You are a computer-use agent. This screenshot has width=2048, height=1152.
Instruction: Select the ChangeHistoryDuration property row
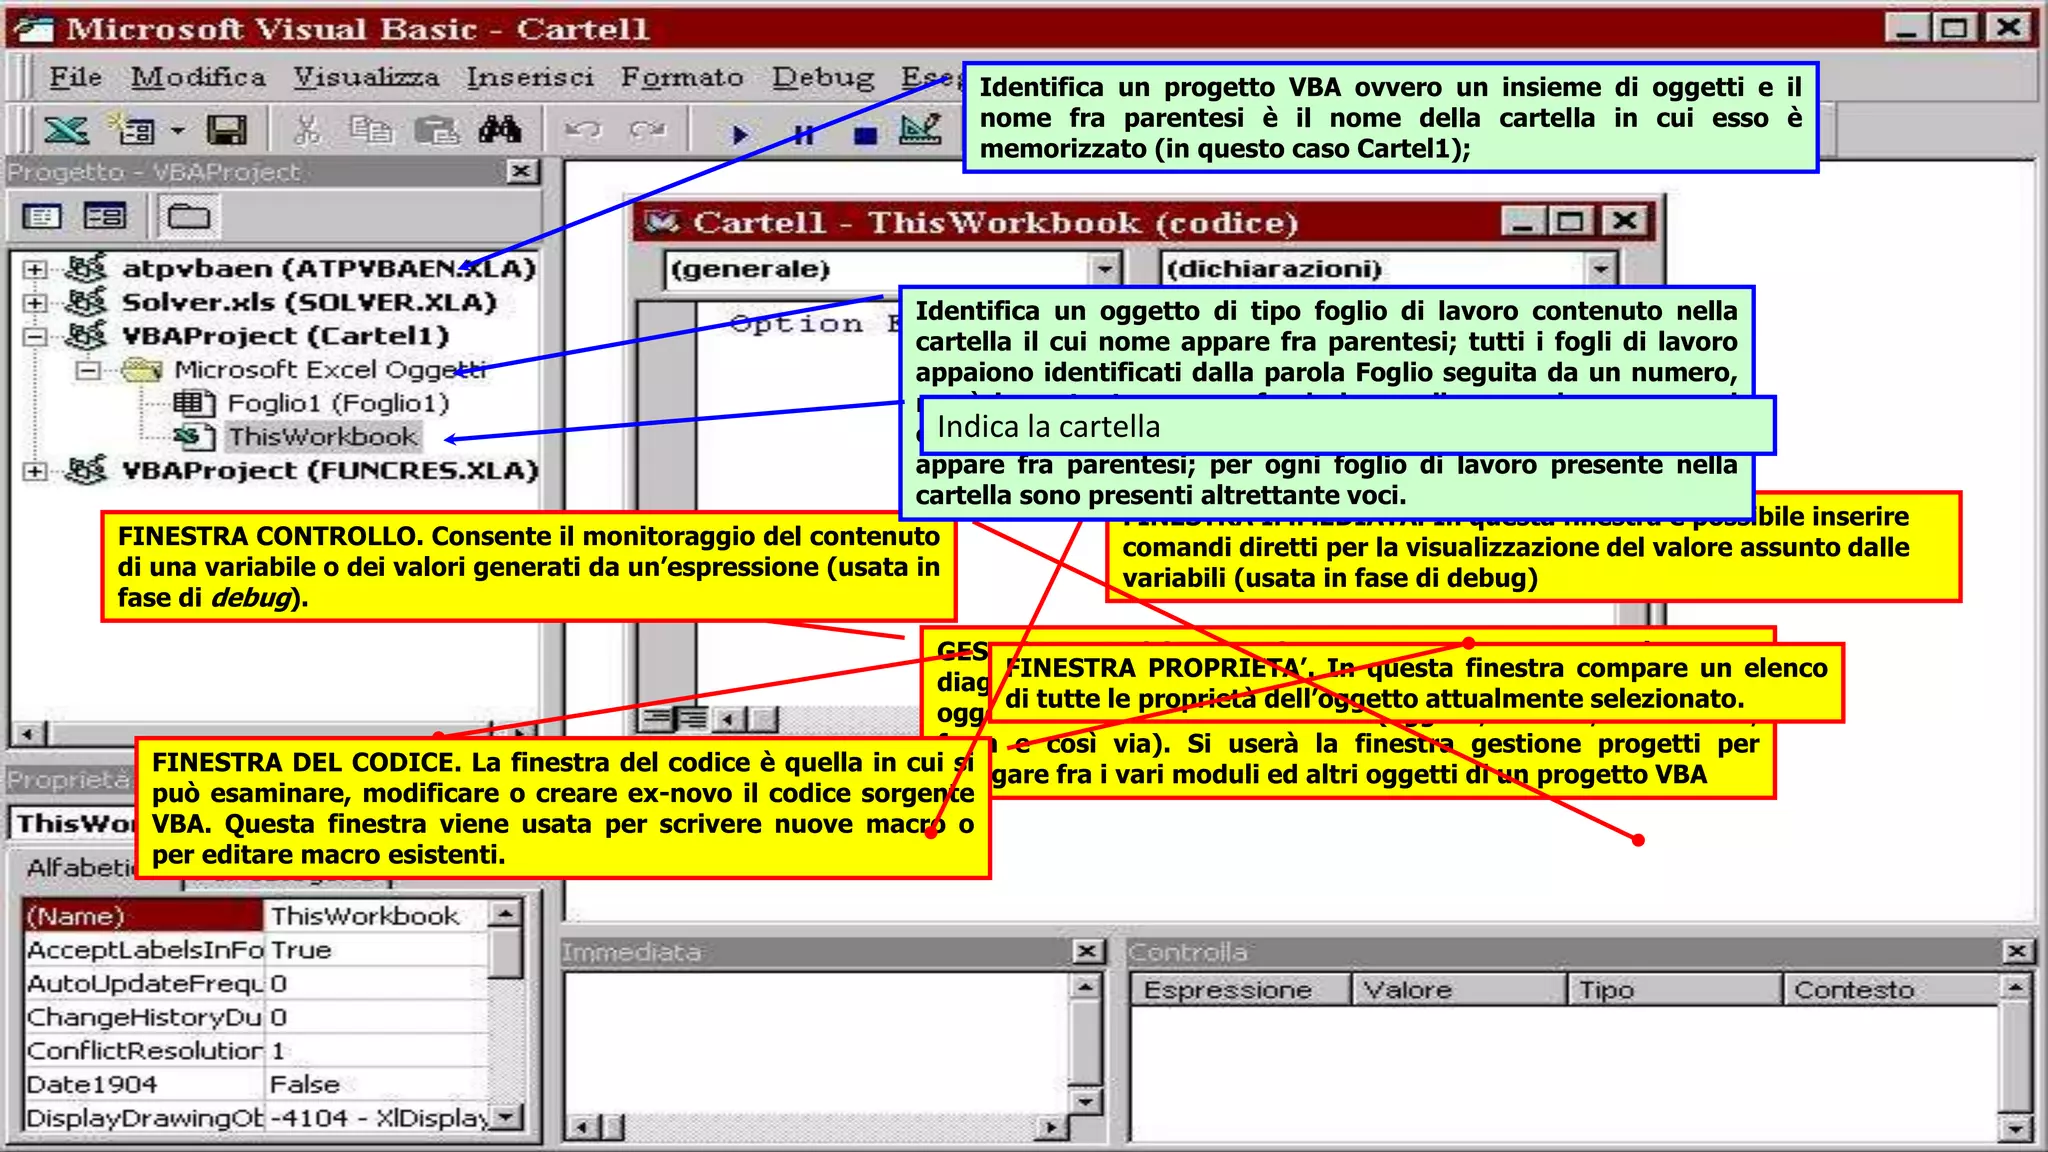click(255, 1017)
